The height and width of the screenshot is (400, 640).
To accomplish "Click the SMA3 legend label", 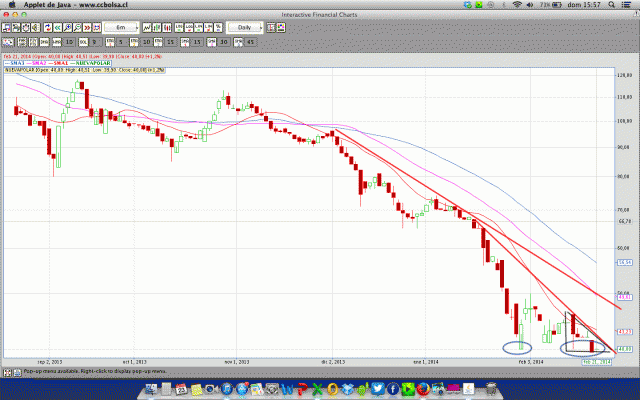I will [x=15, y=63].
